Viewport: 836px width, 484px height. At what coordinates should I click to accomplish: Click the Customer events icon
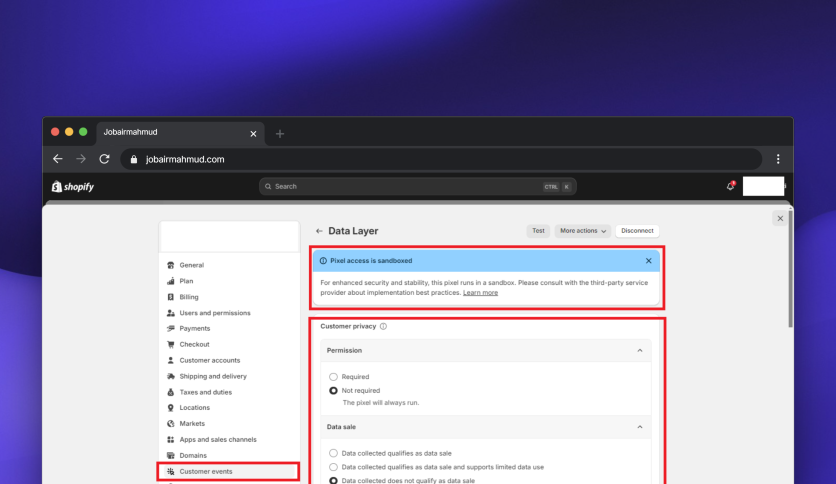tap(171, 471)
